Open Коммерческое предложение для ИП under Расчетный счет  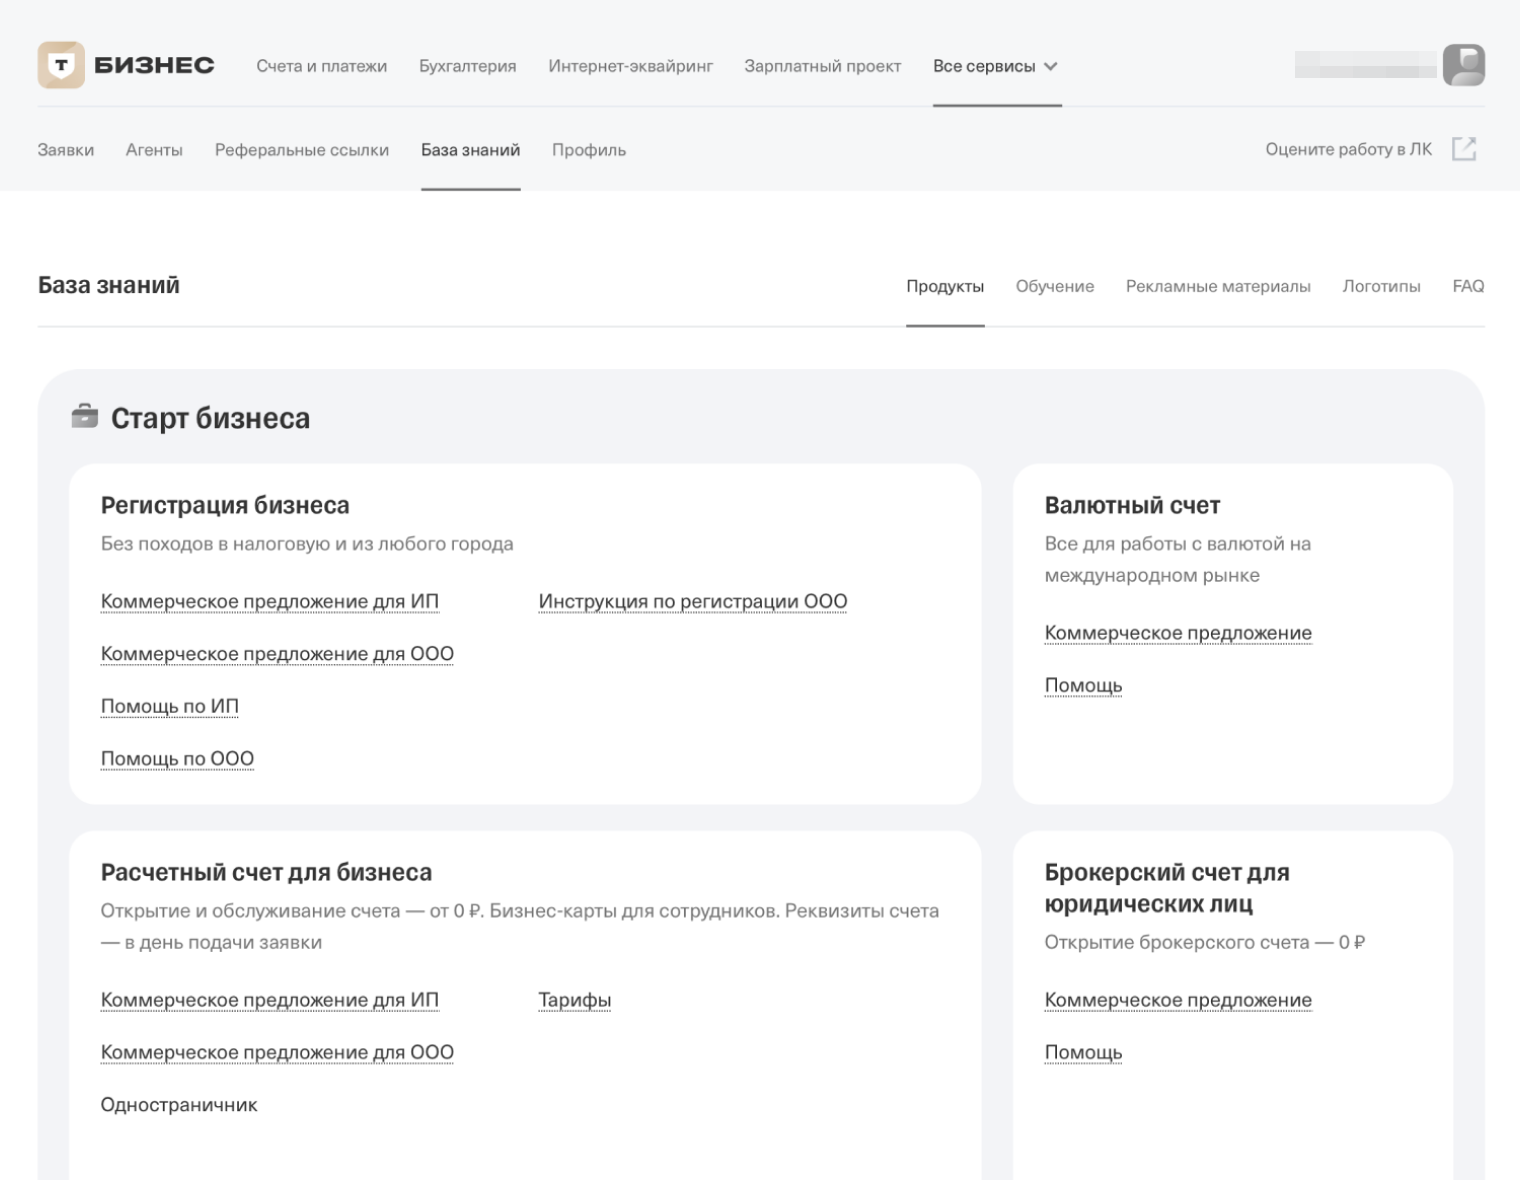pos(270,1000)
